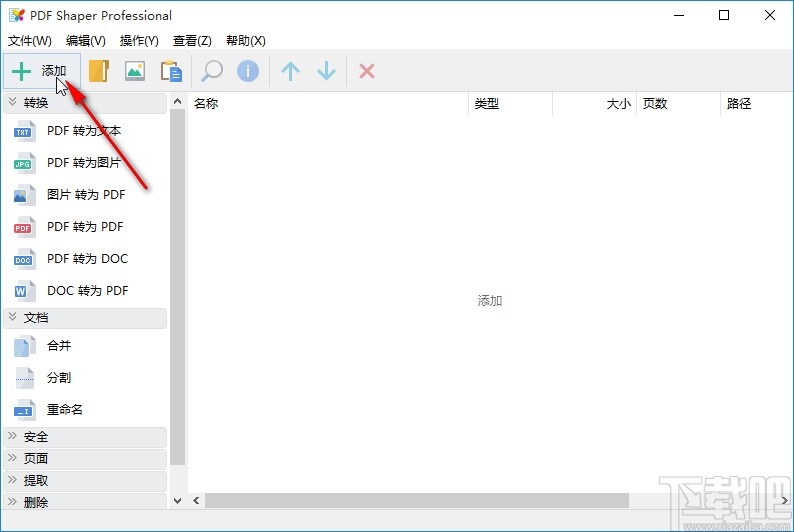The height and width of the screenshot is (532, 794).
Task: Open the 帮助(X) menu
Action: pyautogui.click(x=246, y=40)
